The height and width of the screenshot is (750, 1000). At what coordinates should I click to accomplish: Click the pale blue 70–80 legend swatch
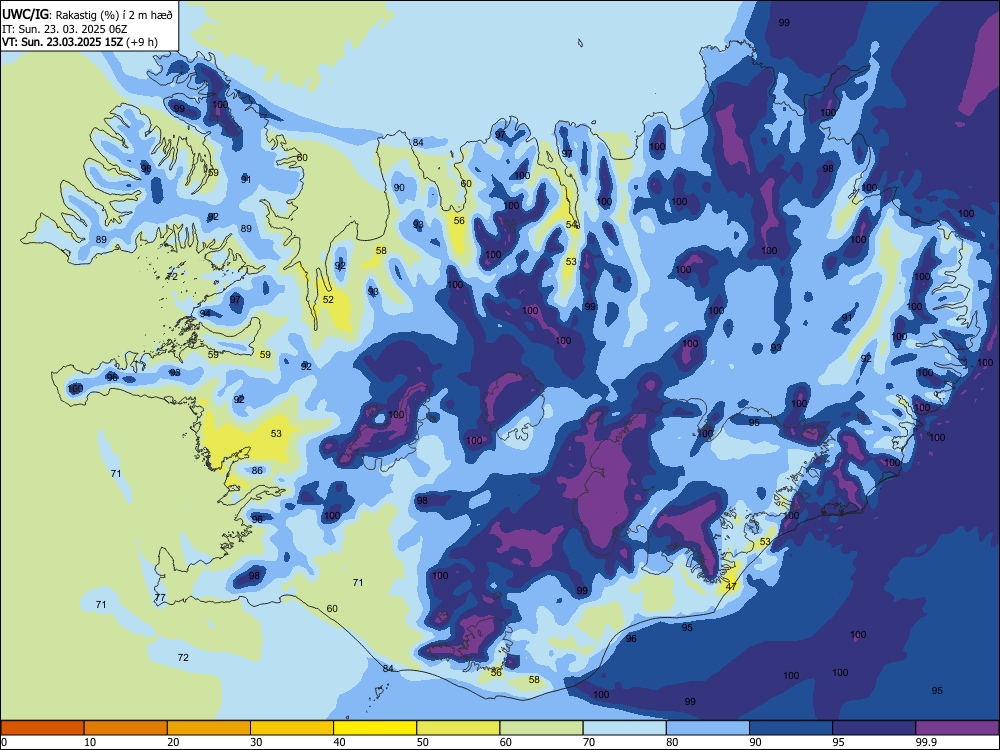[624, 728]
